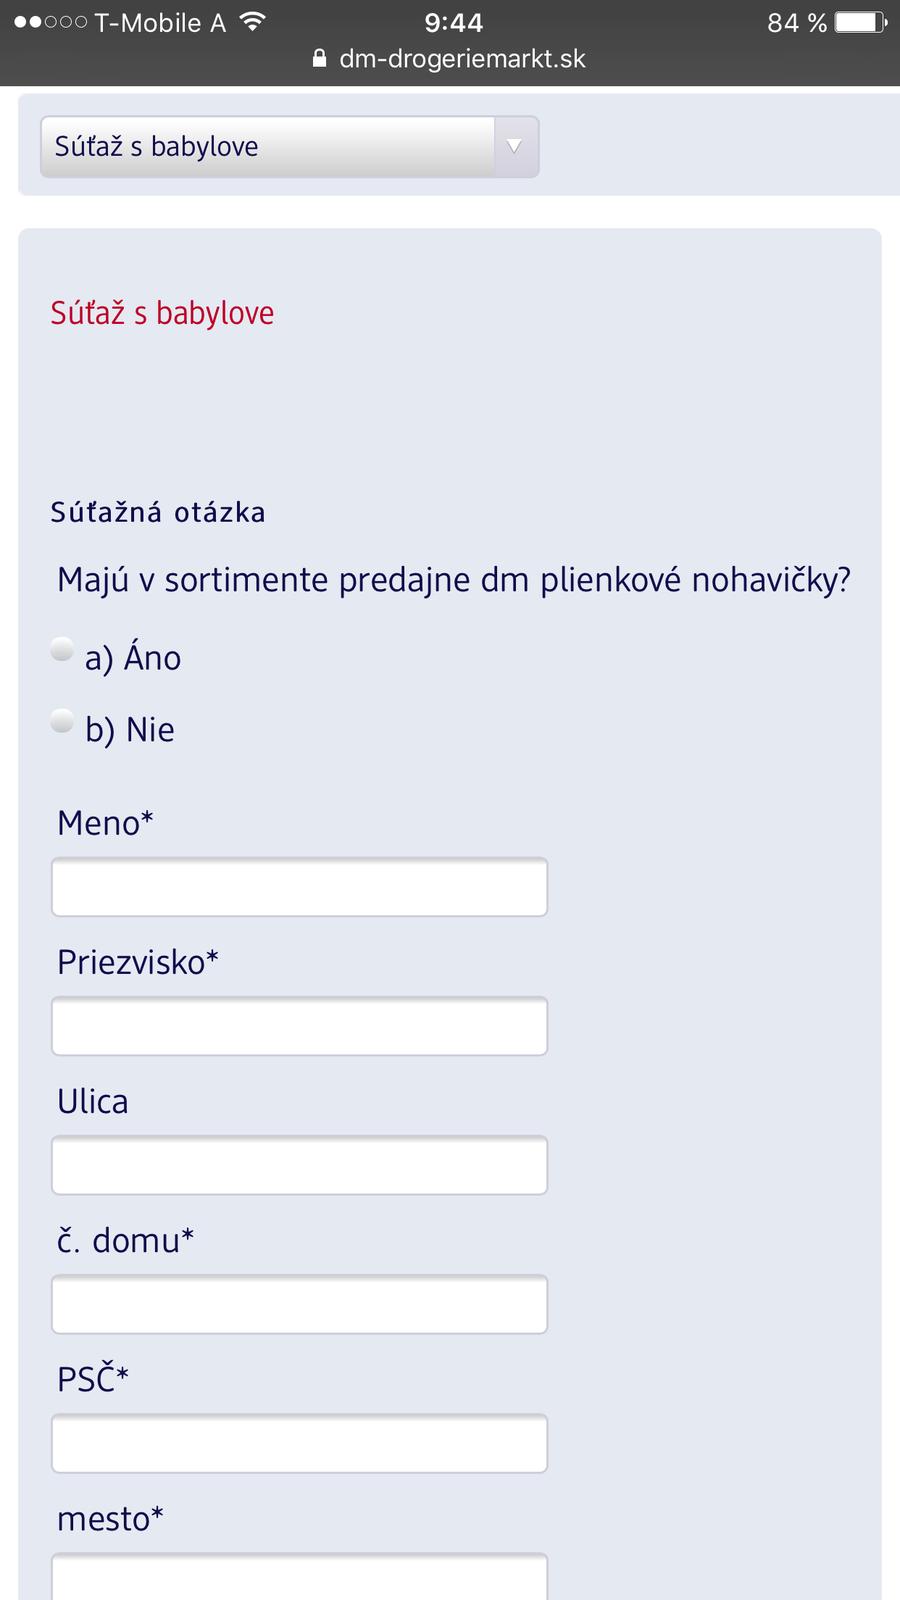
Task: Click the Meno input field
Action: [299, 887]
